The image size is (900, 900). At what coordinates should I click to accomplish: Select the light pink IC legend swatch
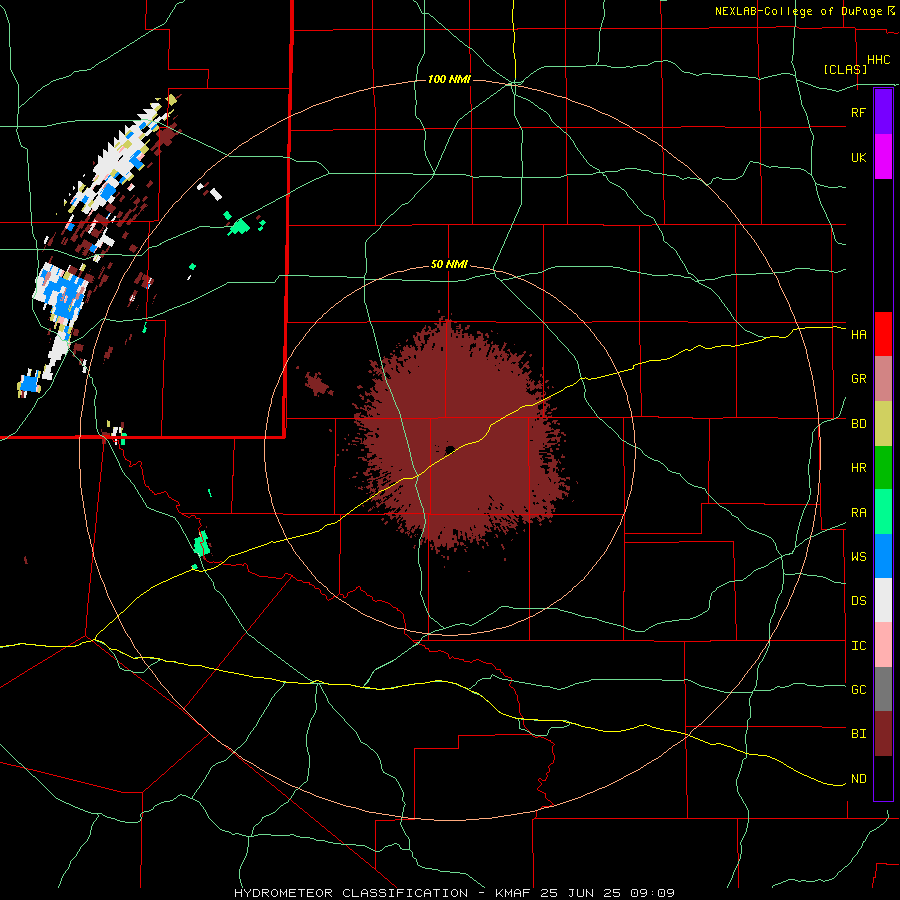(x=883, y=645)
